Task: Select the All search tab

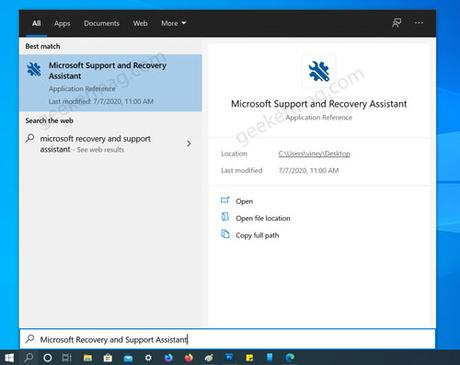Action: [36, 23]
